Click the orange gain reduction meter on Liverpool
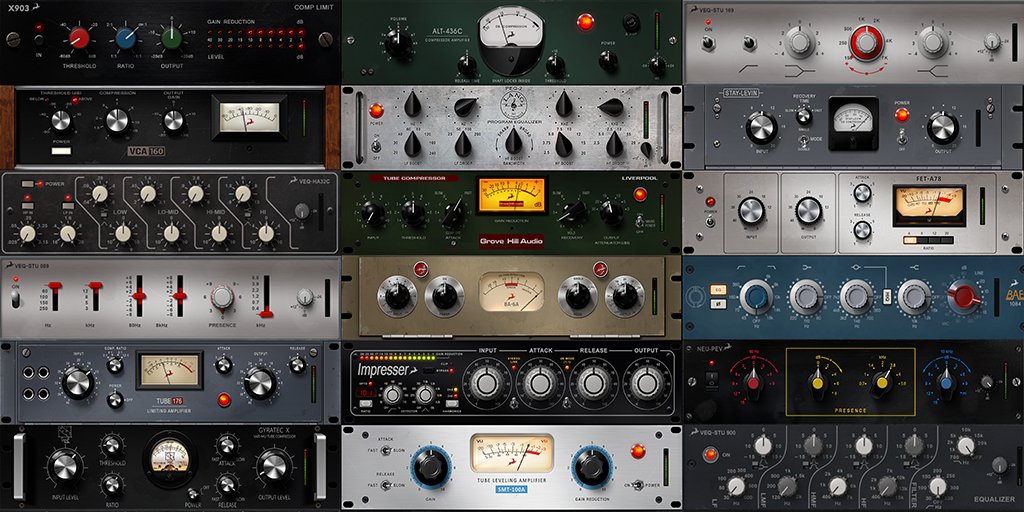Screen dimensions: 1024x512 (x=512, y=195)
